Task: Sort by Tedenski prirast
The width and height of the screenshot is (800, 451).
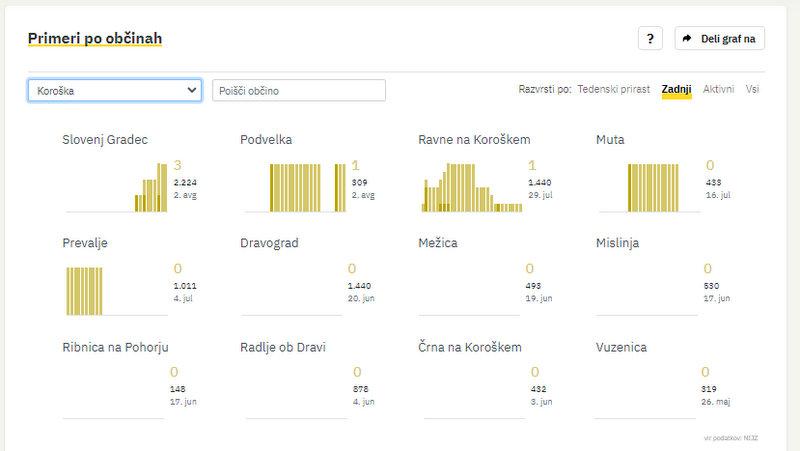Action: coord(614,90)
